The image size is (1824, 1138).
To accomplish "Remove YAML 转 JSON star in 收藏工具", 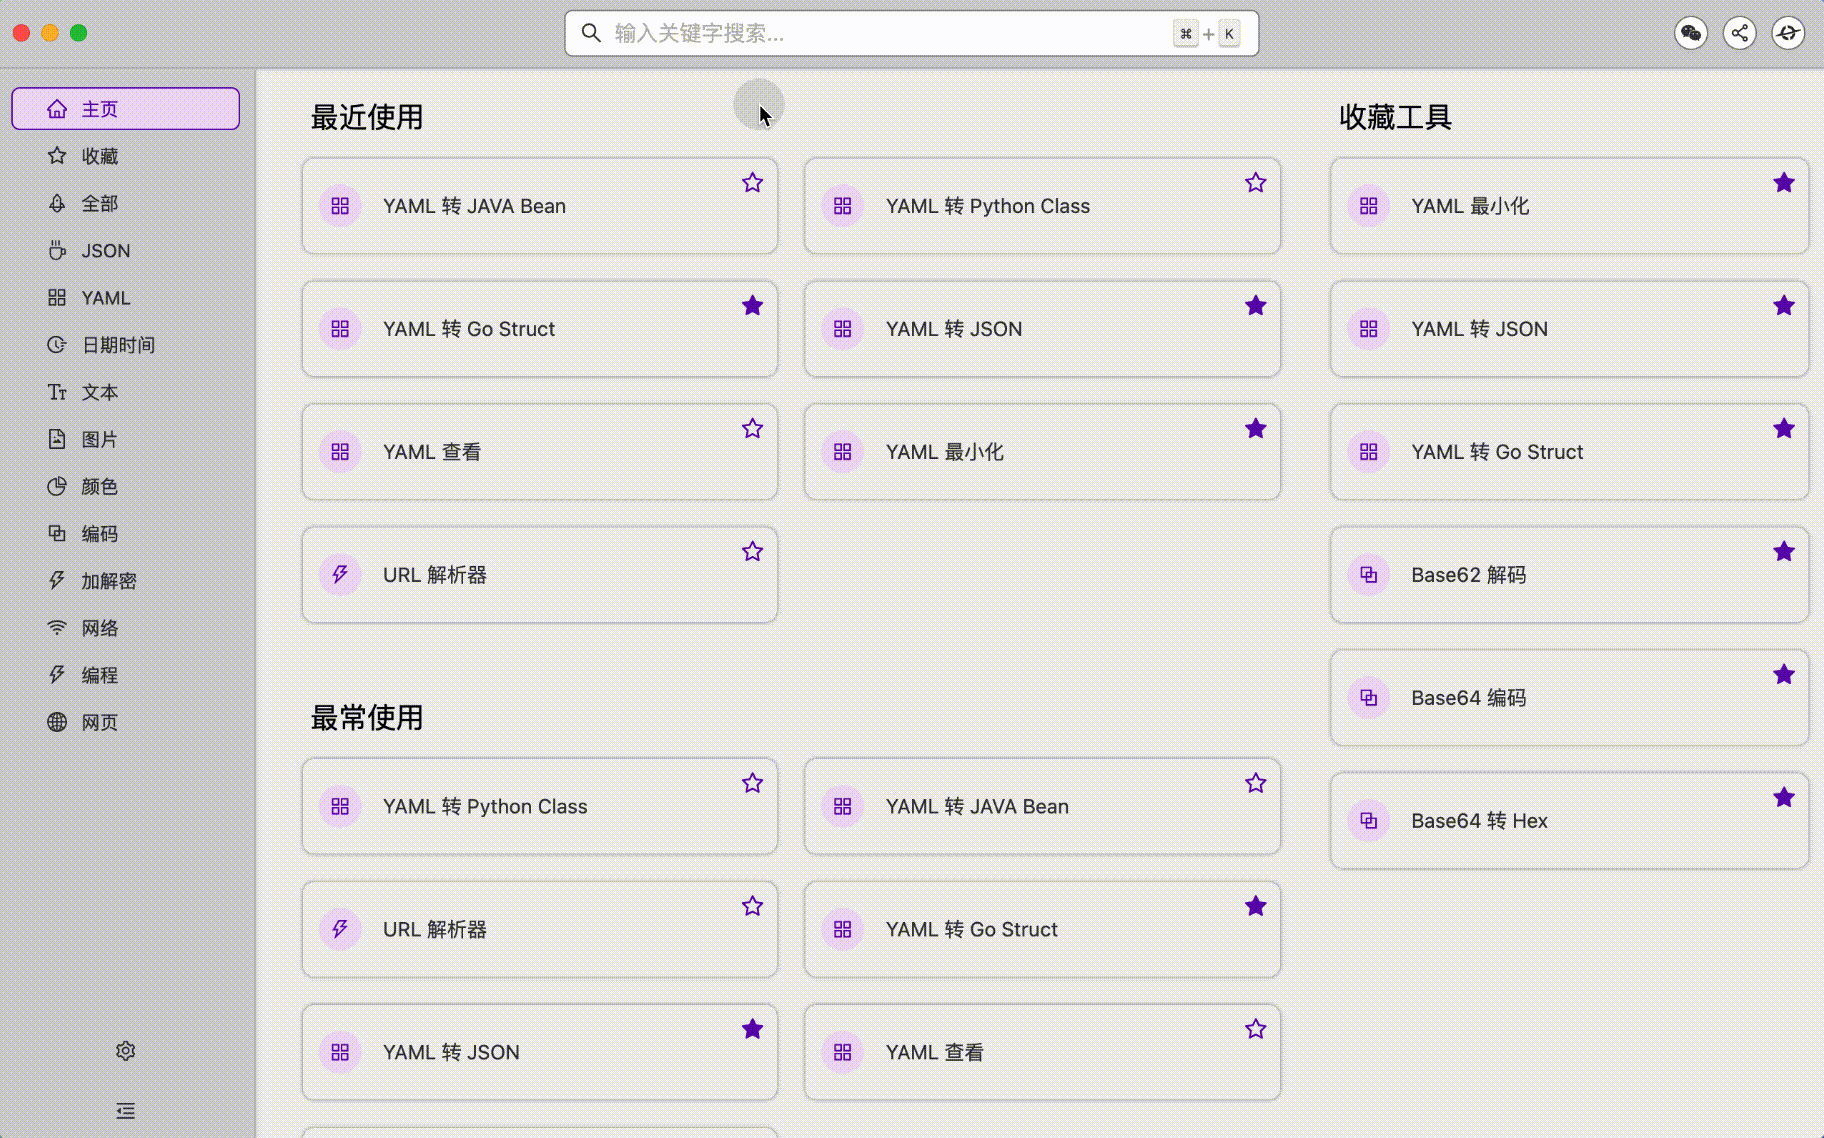I will pyautogui.click(x=1784, y=306).
